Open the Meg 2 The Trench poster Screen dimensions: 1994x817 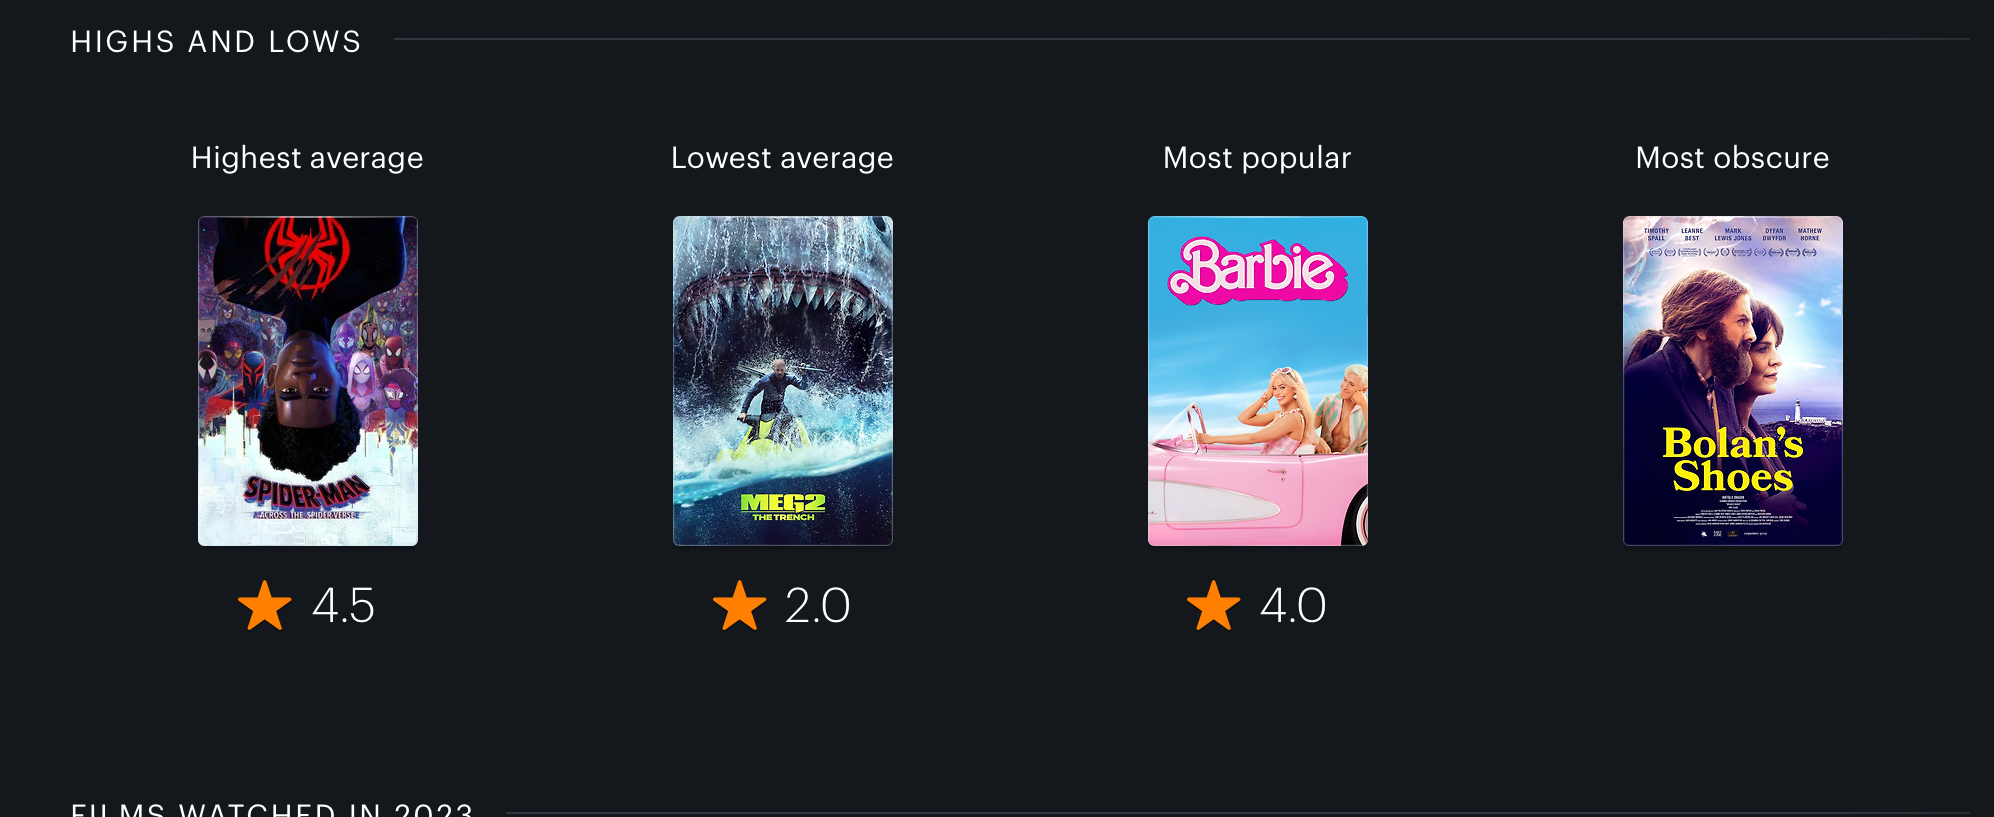pos(783,381)
